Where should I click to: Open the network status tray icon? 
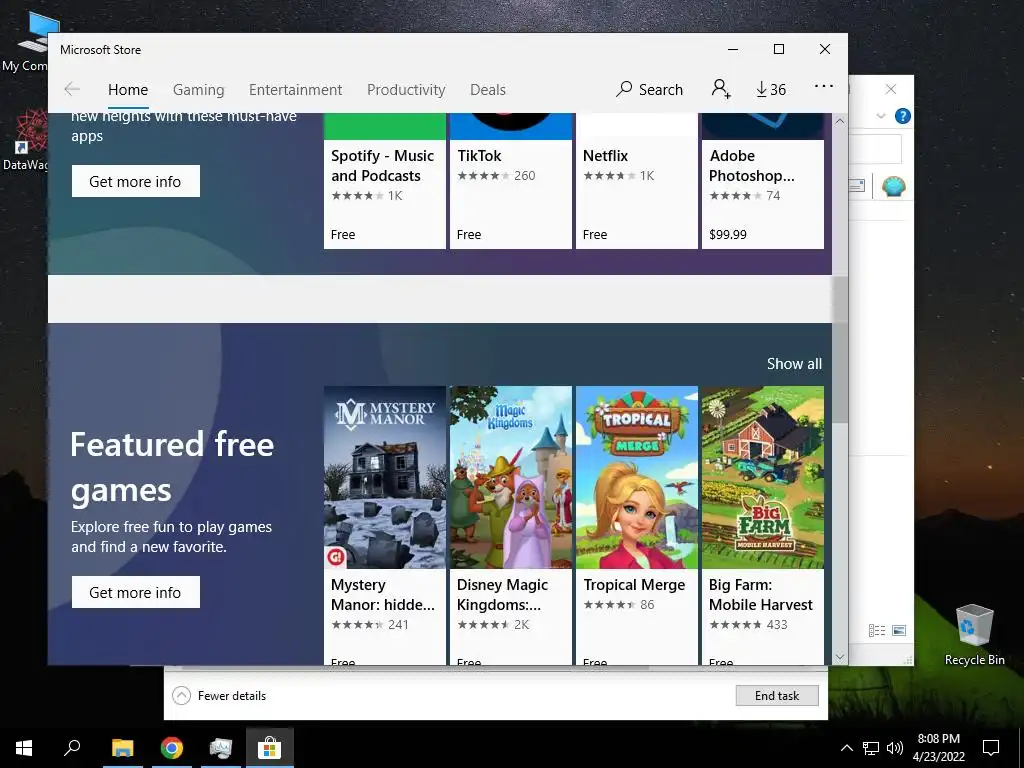871,748
